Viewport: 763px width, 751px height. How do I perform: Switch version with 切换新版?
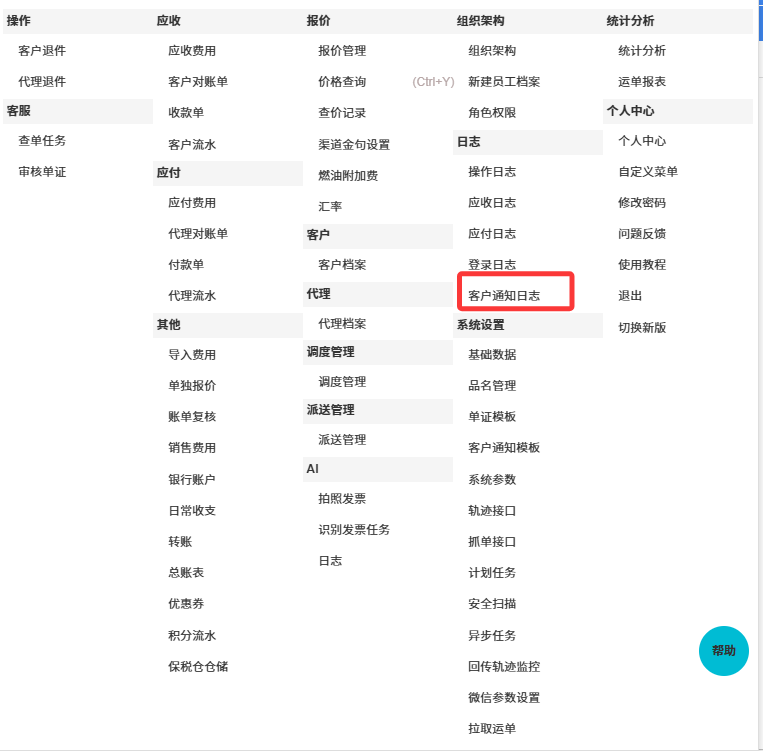pos(642,327)
